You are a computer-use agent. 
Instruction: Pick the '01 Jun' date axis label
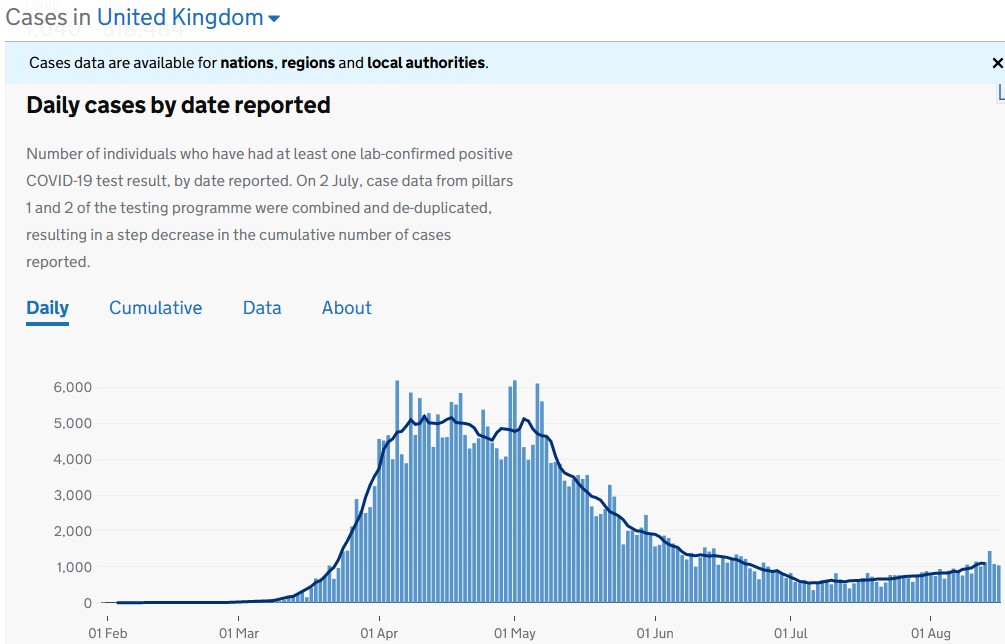[x=655, y=633]
